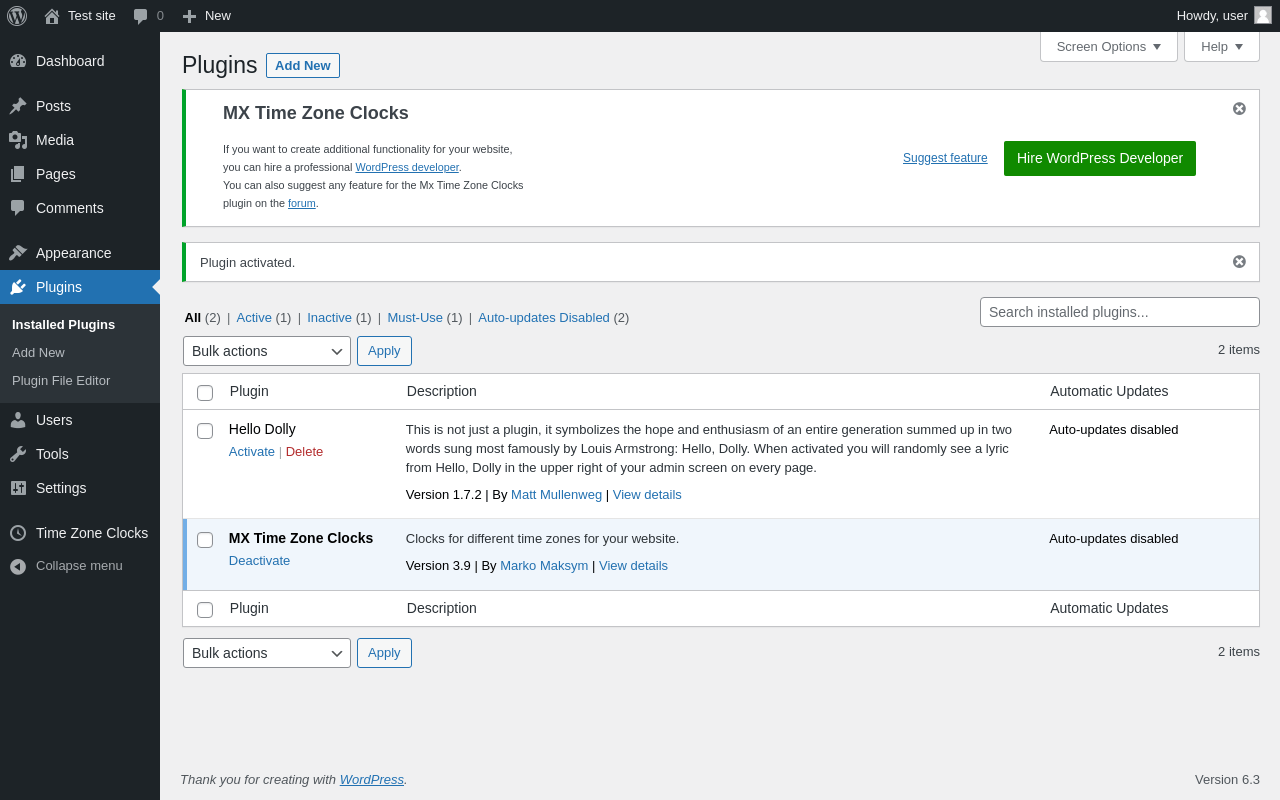
Task: Click the WordPress logo icon
Action: point(17,16)
